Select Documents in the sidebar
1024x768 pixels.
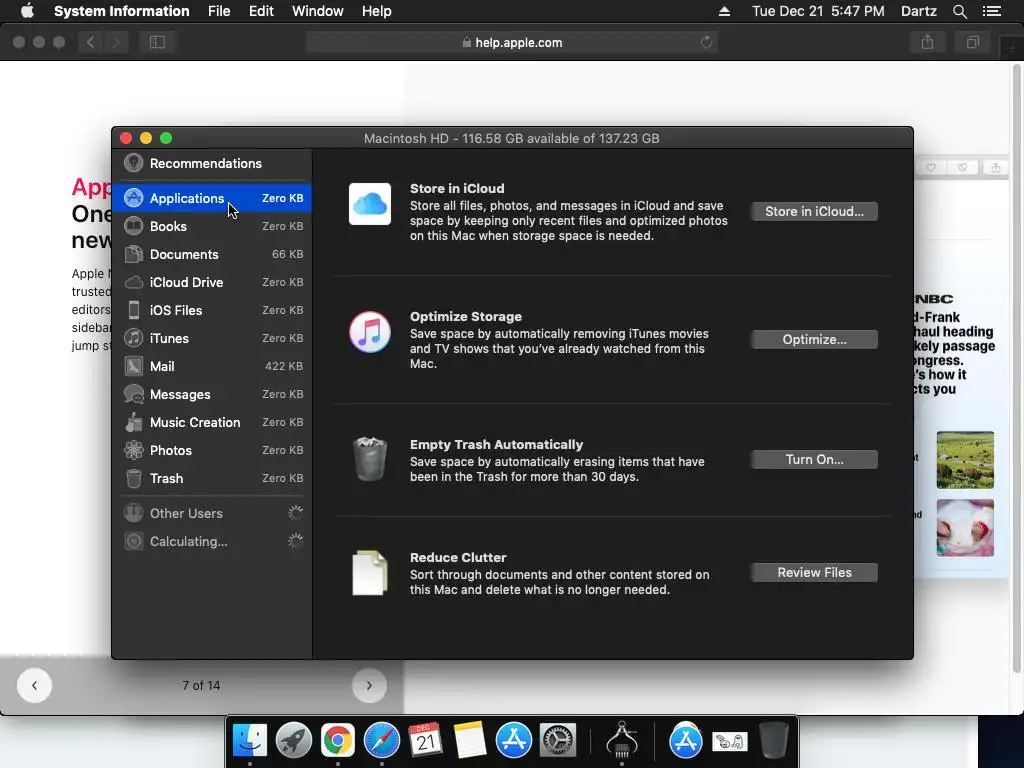point(212,254)
